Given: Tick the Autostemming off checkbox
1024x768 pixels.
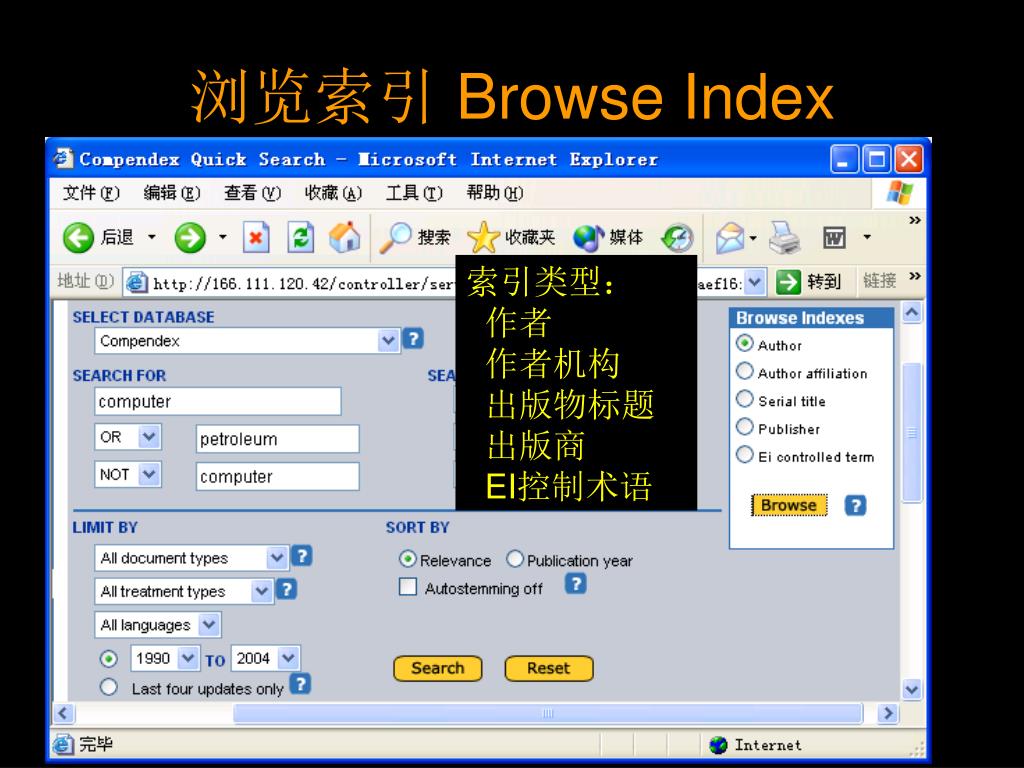Looking at the screenshot, I should [408, 586].
